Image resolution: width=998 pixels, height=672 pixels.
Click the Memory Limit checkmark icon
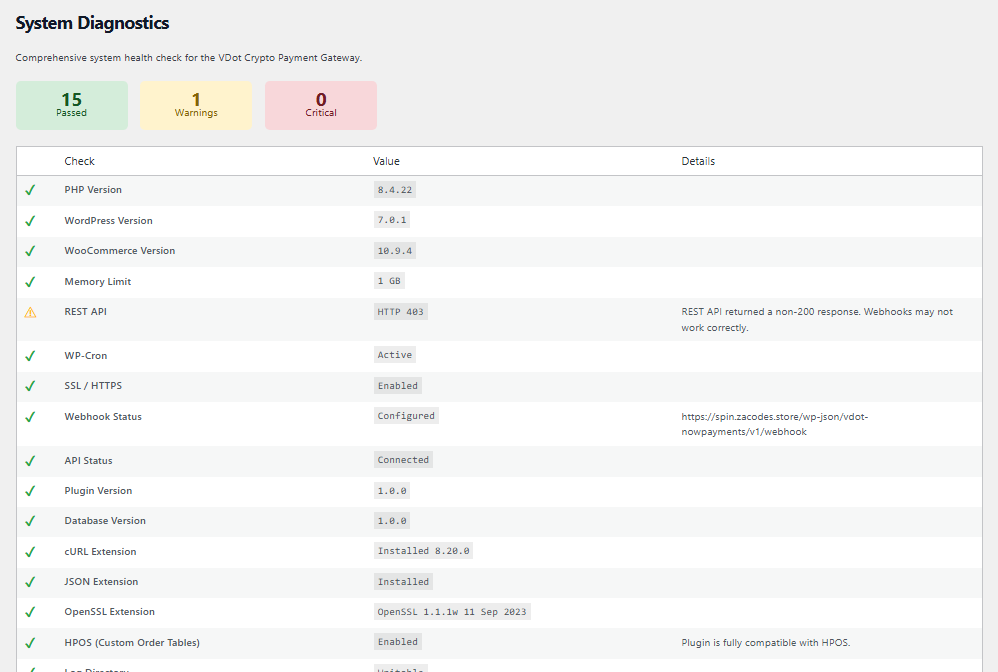click(30, 281)
